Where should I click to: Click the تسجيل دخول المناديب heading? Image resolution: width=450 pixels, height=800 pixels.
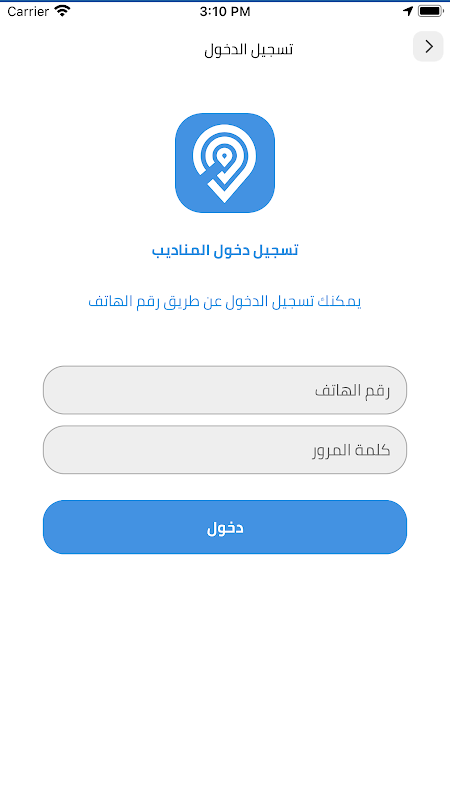tap(225, 250)
